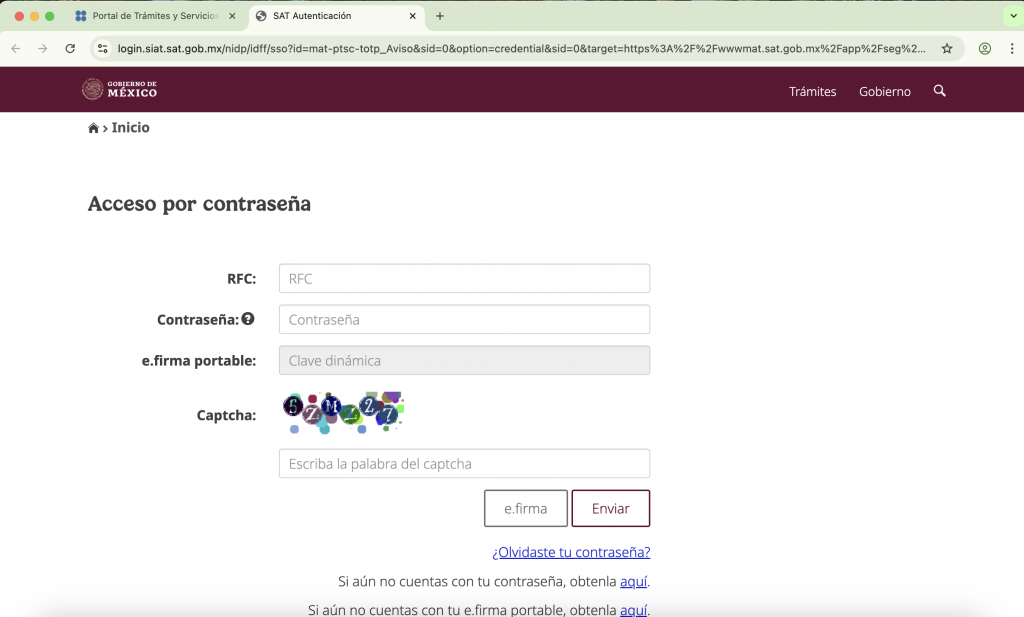
Task: Click the Gobierno de México logo
Action: coord(119,90)
